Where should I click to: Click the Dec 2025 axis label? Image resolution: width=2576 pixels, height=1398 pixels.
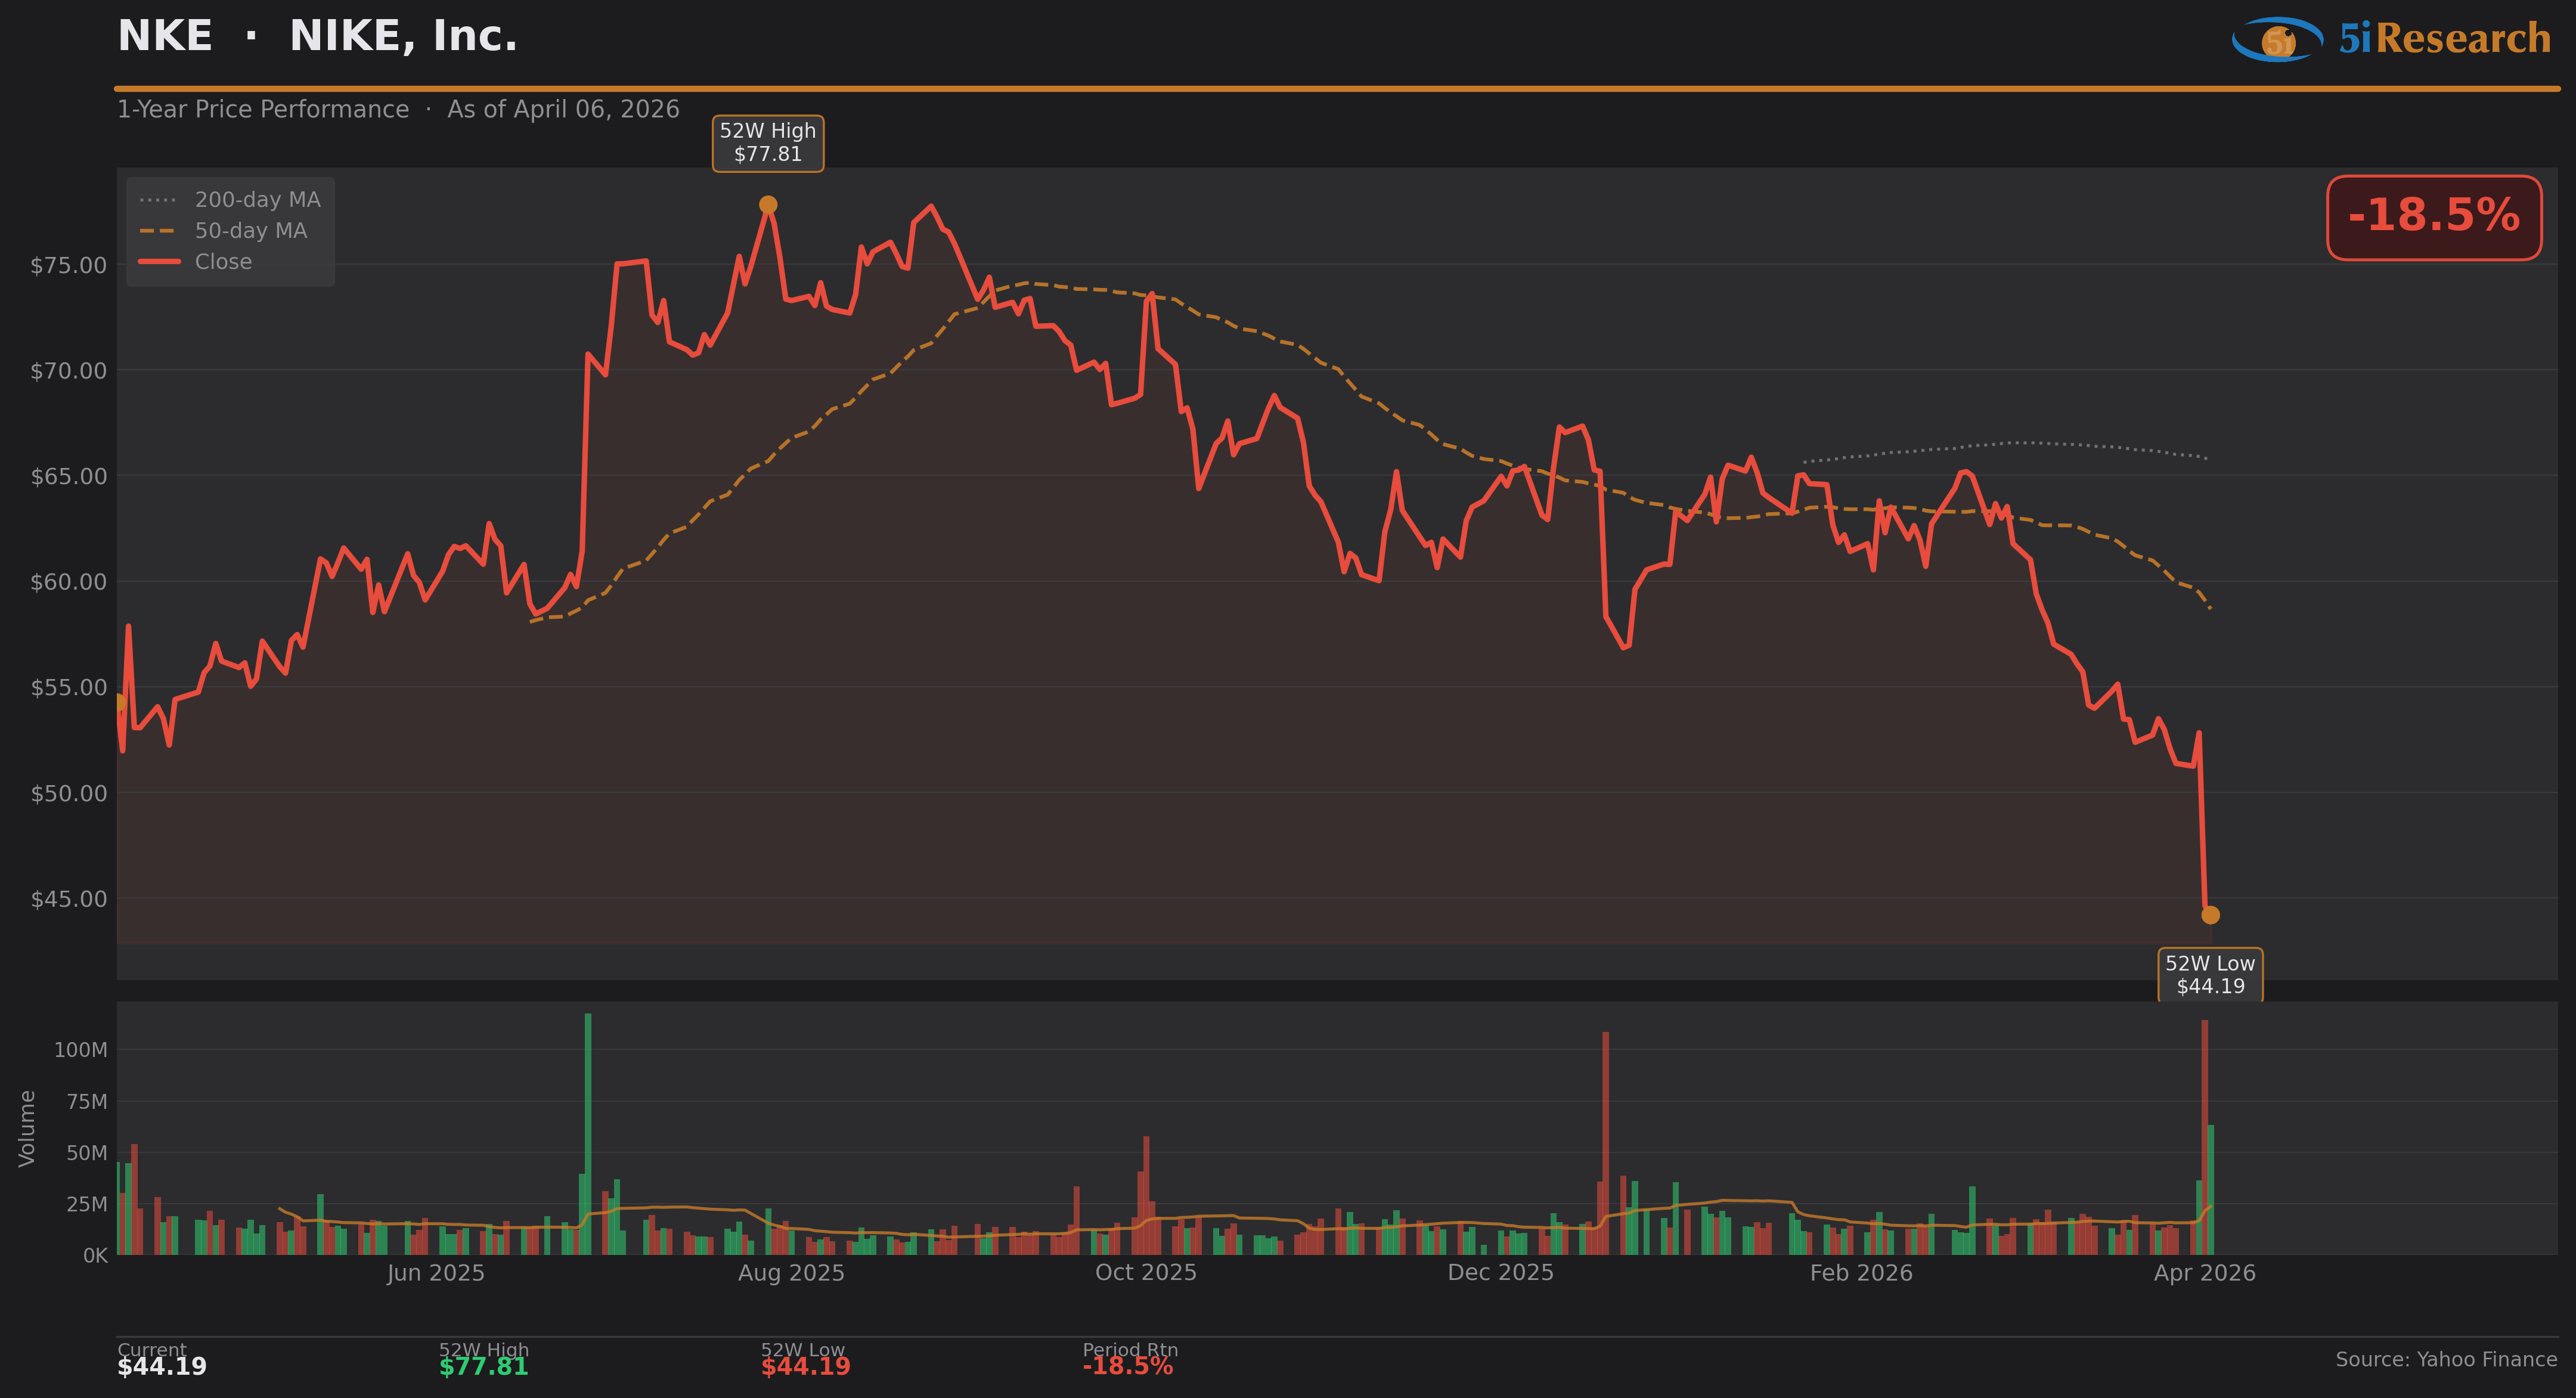(x=1500, y=1273)
